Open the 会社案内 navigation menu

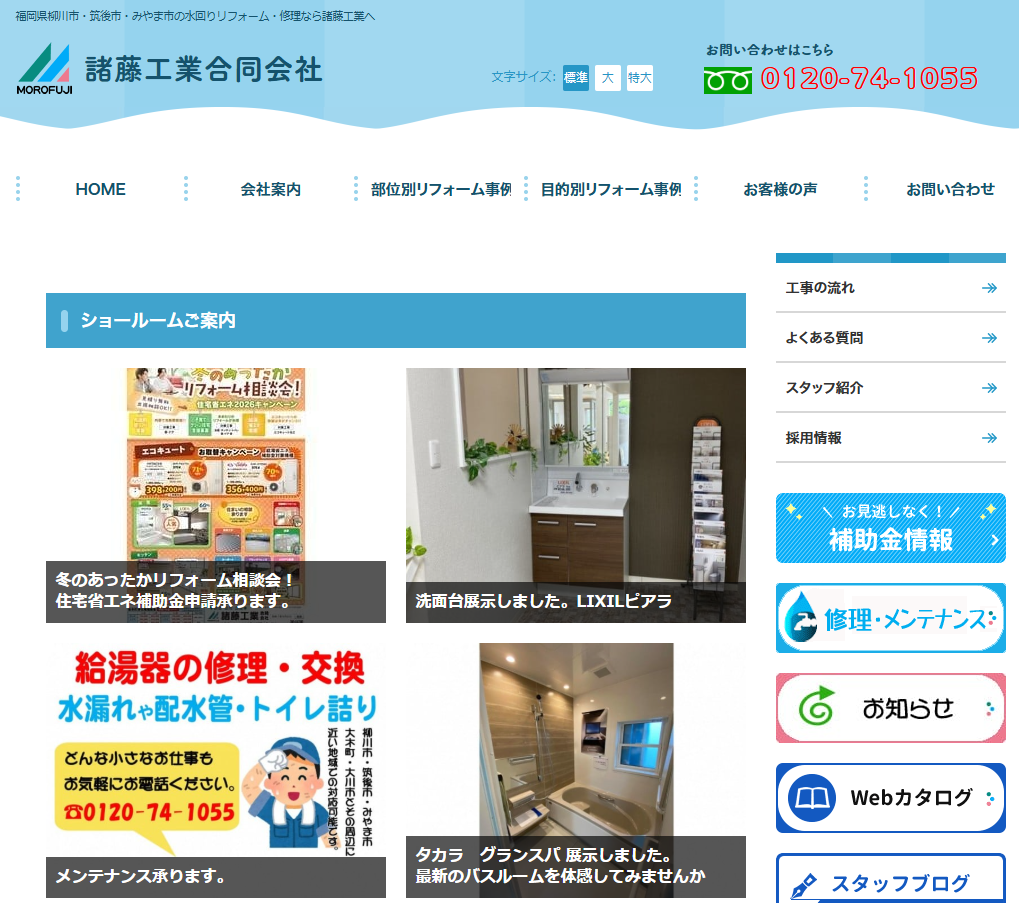[x=270, y=189]
